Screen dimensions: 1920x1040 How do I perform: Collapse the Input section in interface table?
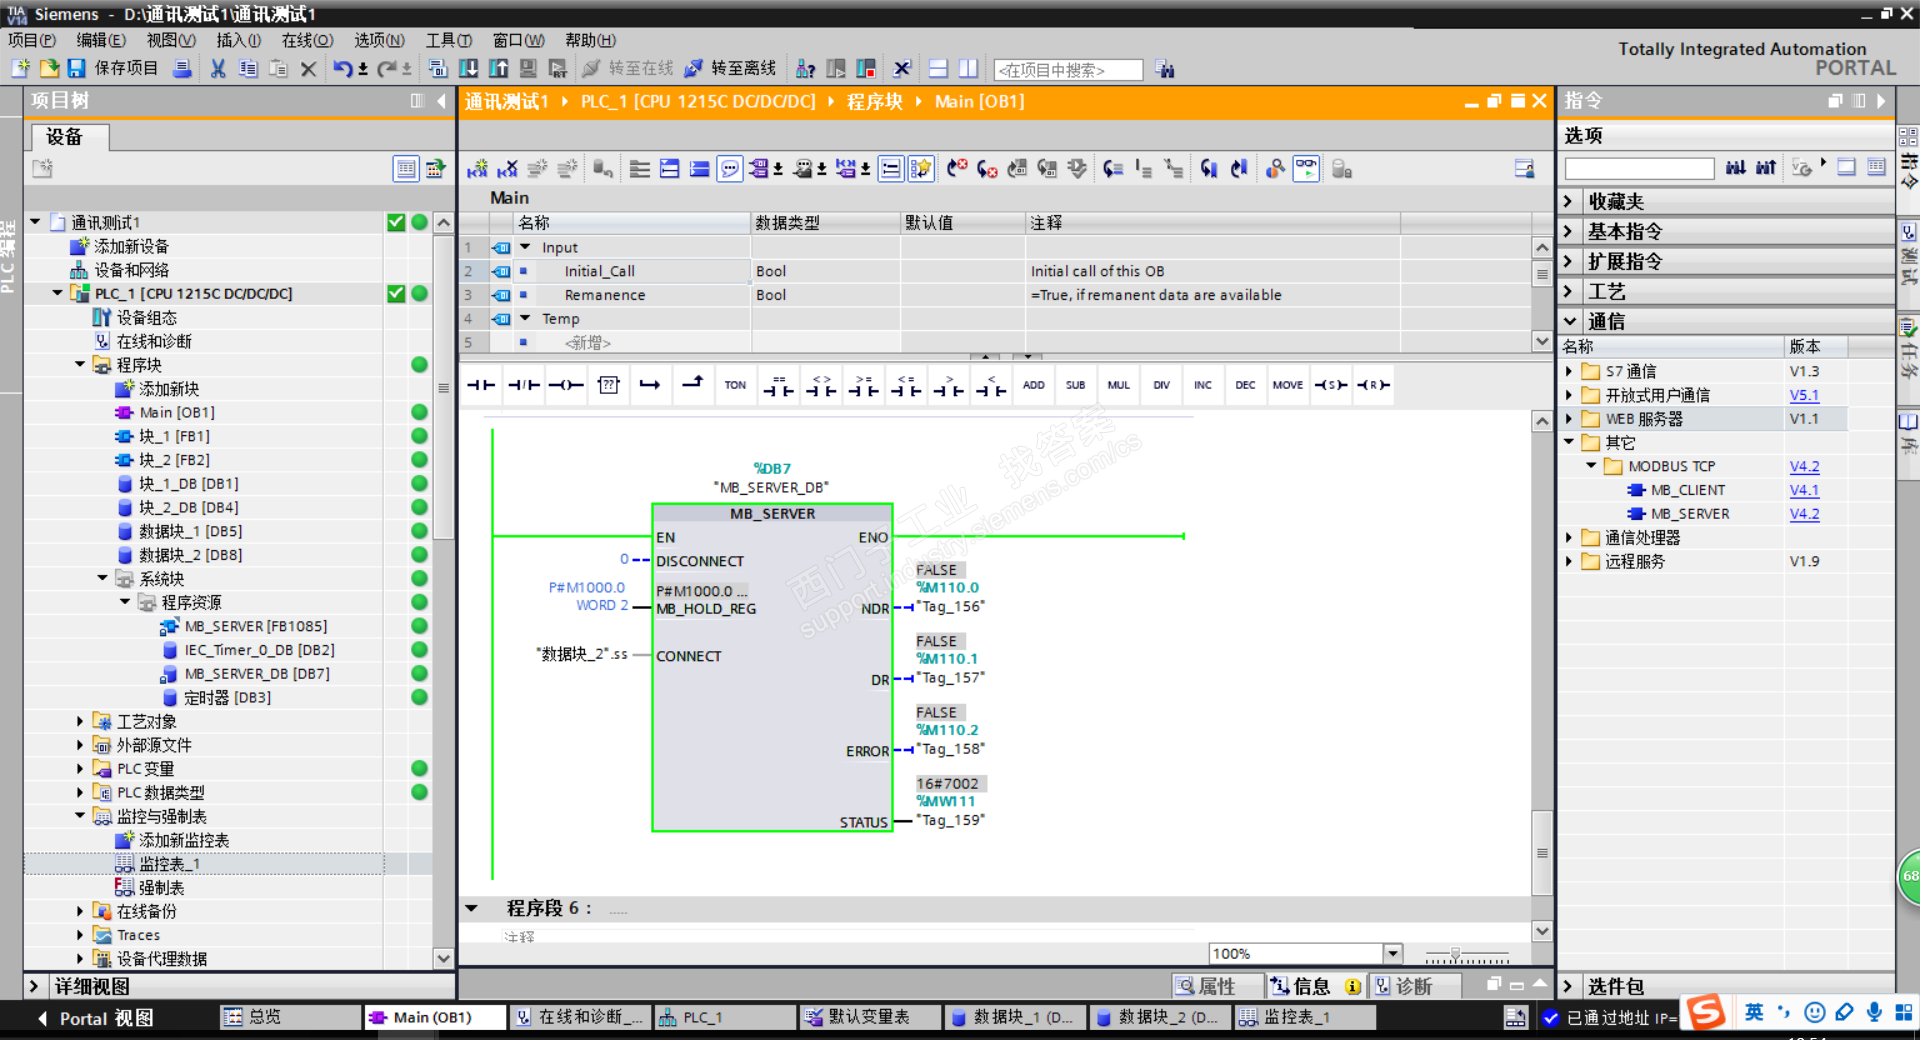click(x=525, y=247)
